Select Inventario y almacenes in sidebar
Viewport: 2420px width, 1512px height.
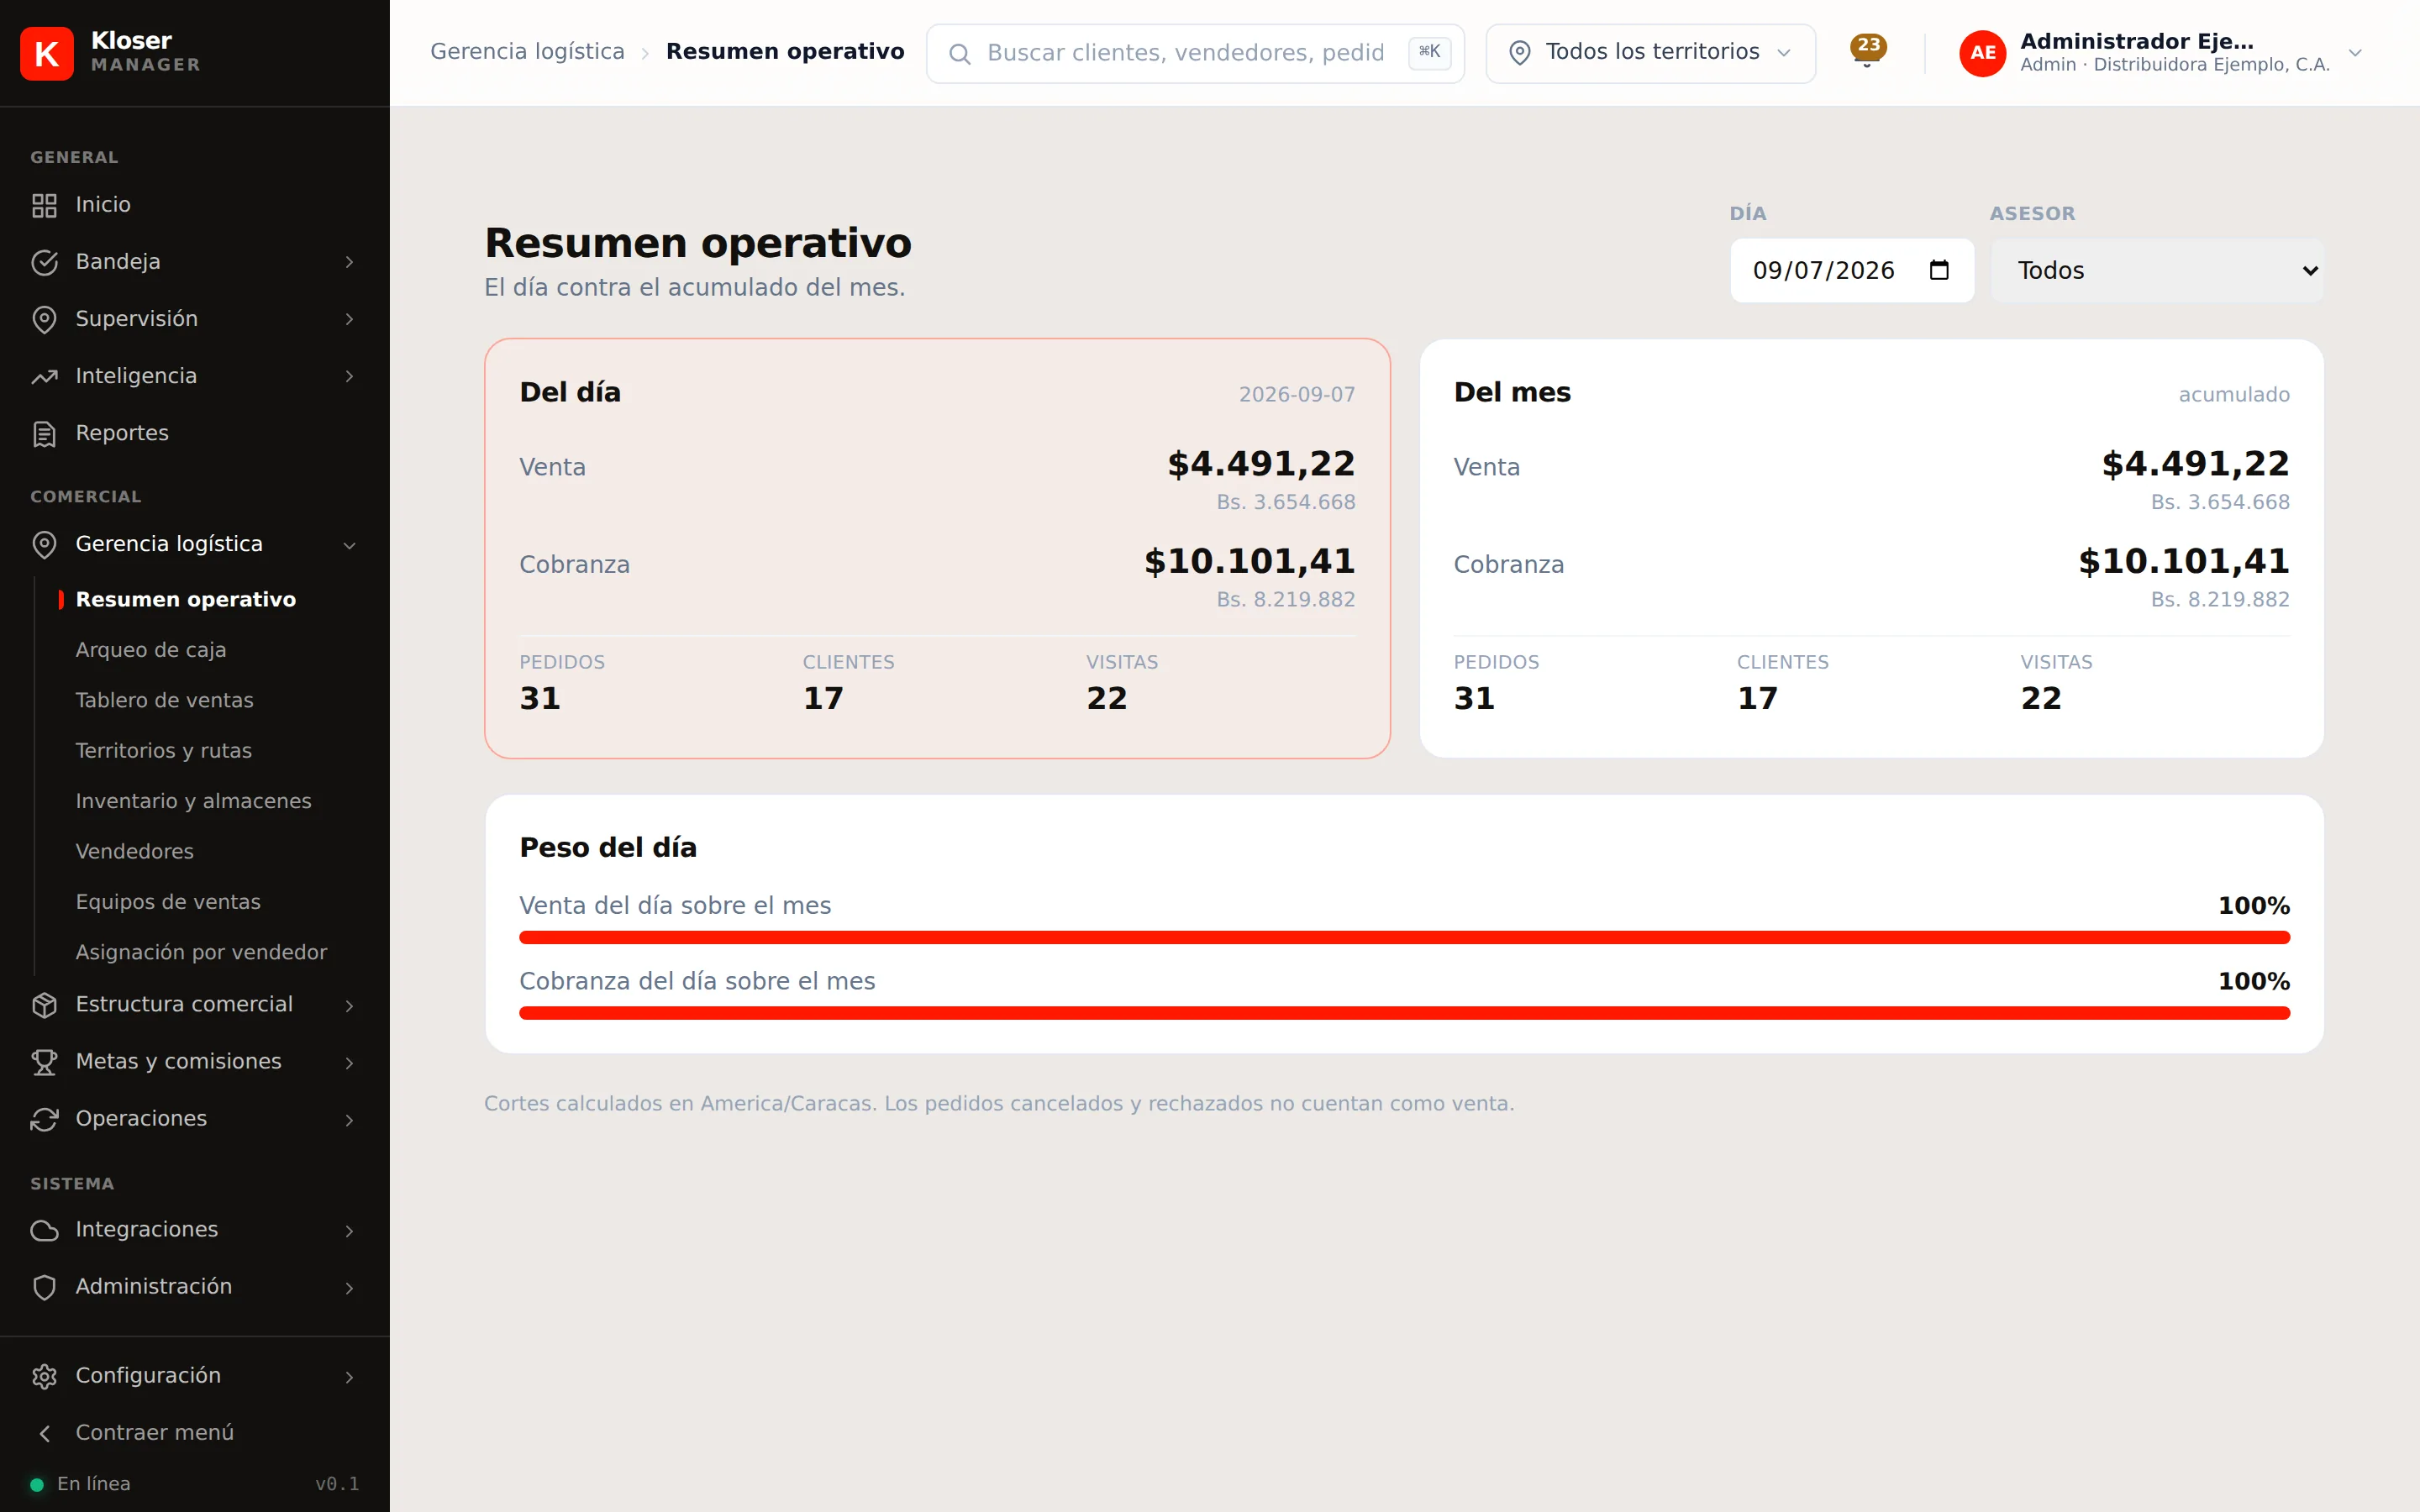coord(194,801)
